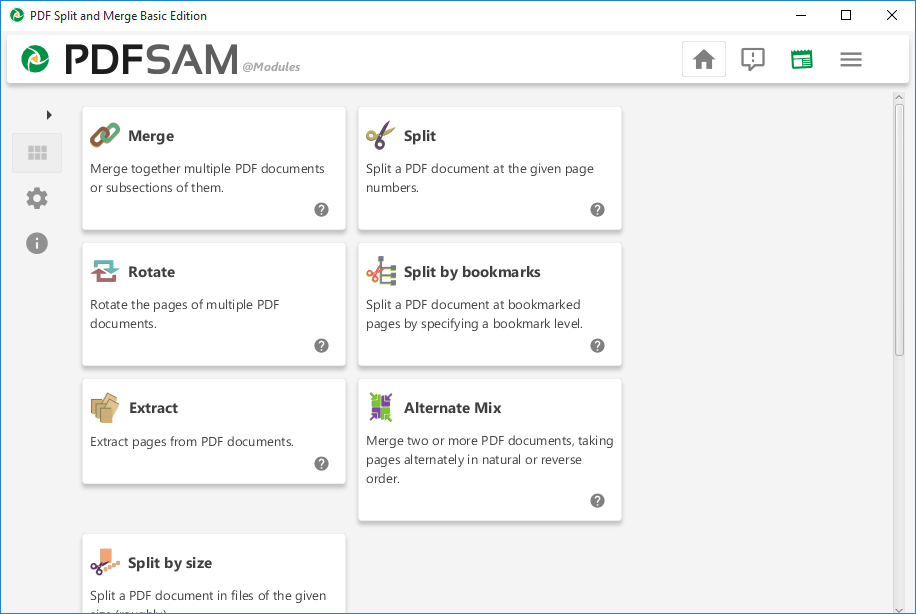Click the scrollbar up arrow

(x=899, y=98)
